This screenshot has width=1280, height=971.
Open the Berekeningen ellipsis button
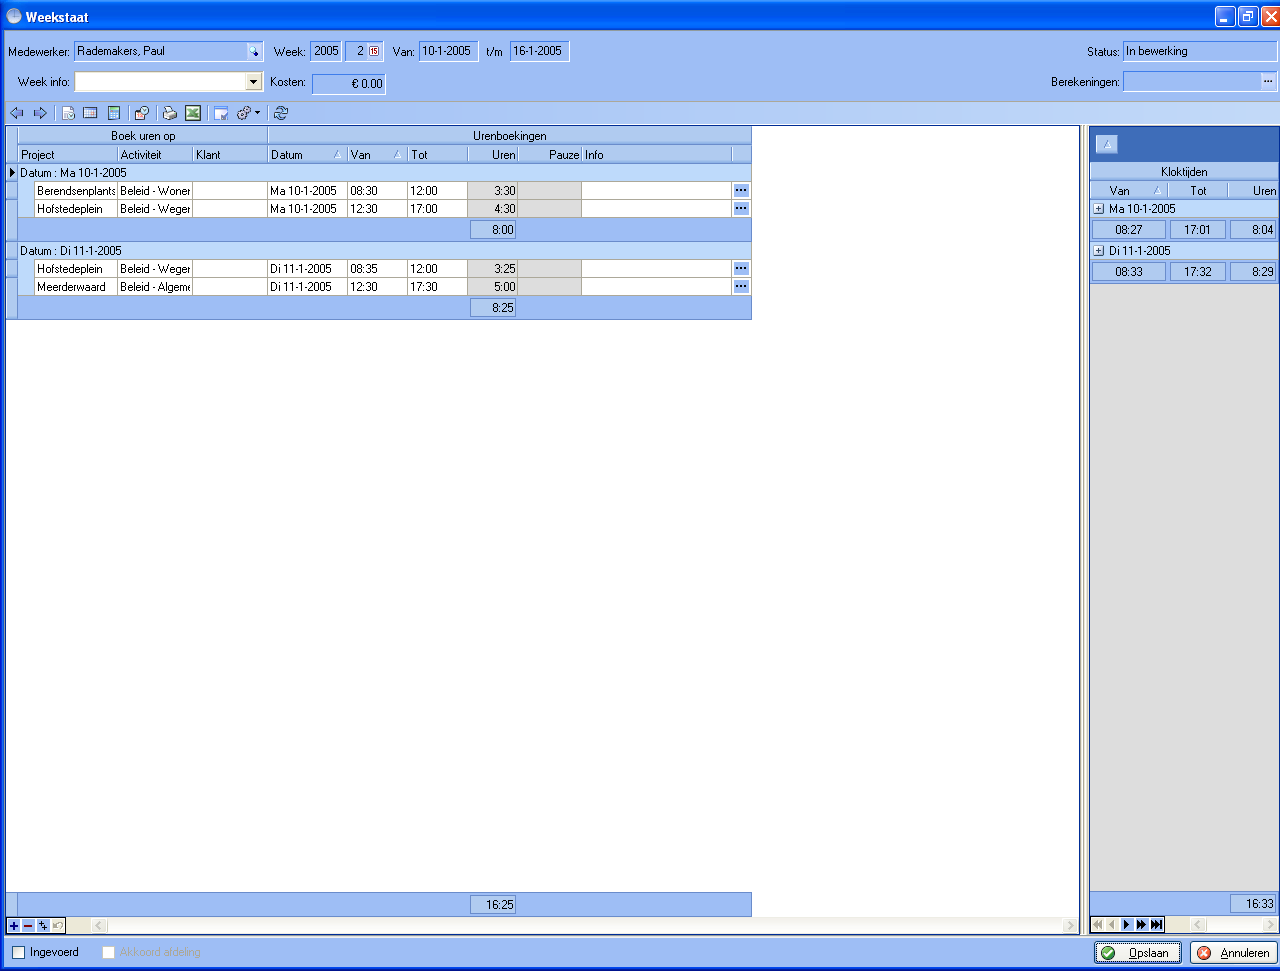[1269, 81]
